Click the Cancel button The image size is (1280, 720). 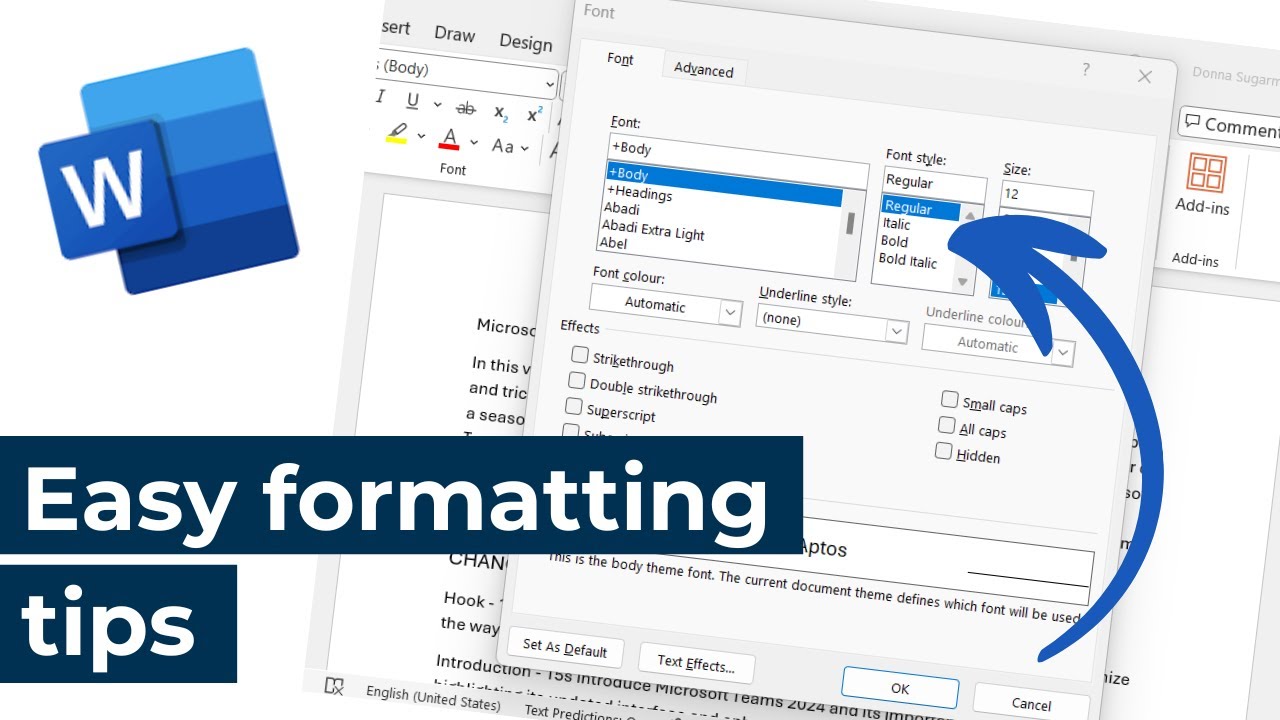pyautogui.click(x=1030, y=704)
